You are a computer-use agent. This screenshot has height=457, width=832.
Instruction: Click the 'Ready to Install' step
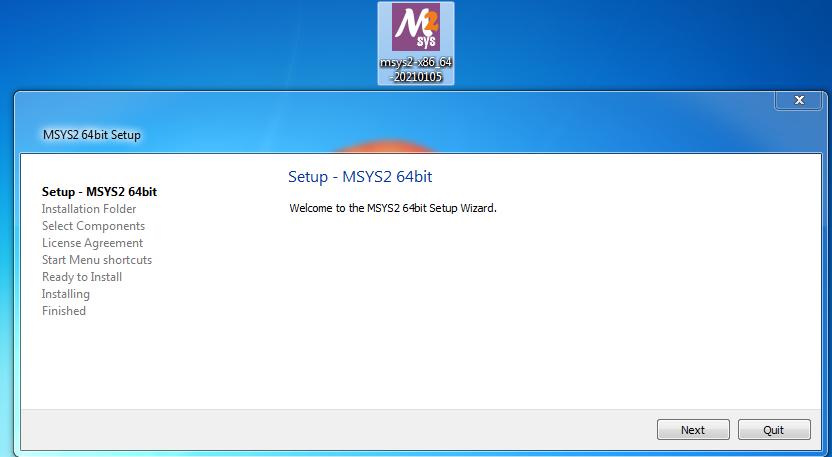pos(82,277)
